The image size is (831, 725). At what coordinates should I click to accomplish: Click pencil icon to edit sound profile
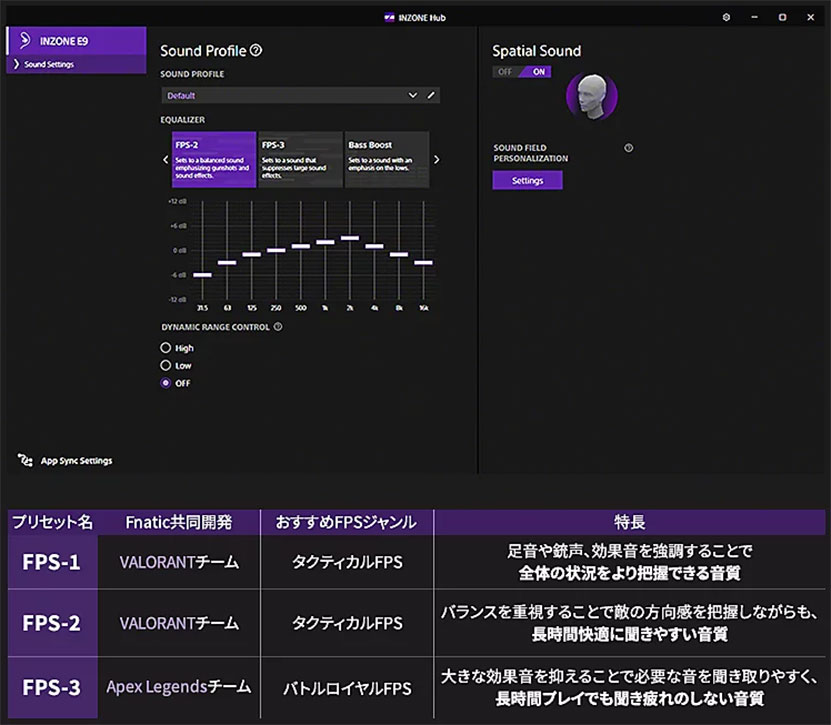pos(431,95)
